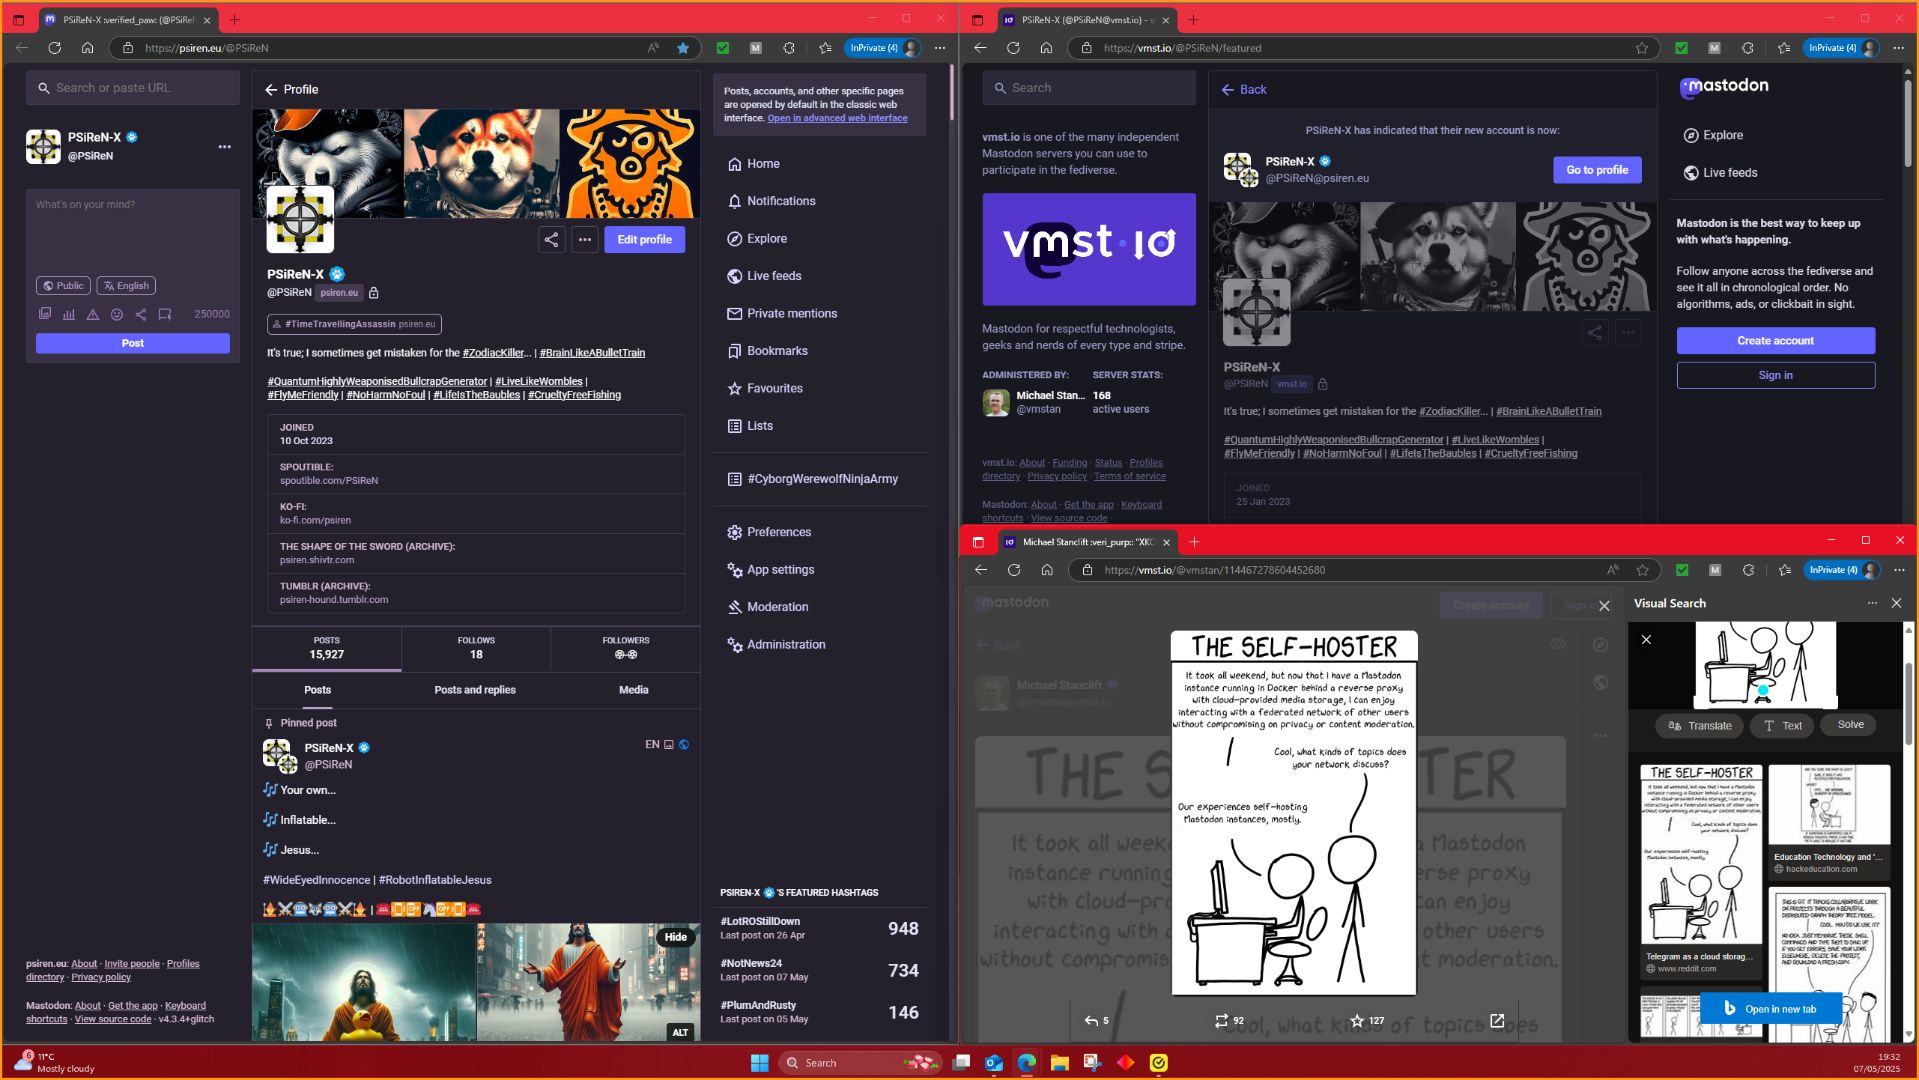Open in new tab from Visual Search

pyautogui.click(x=1771, y=1009)
